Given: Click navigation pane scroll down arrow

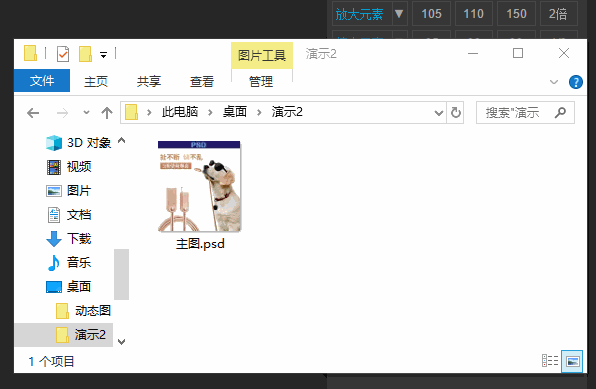Looking at the screenshot, I should pos(122,341).
